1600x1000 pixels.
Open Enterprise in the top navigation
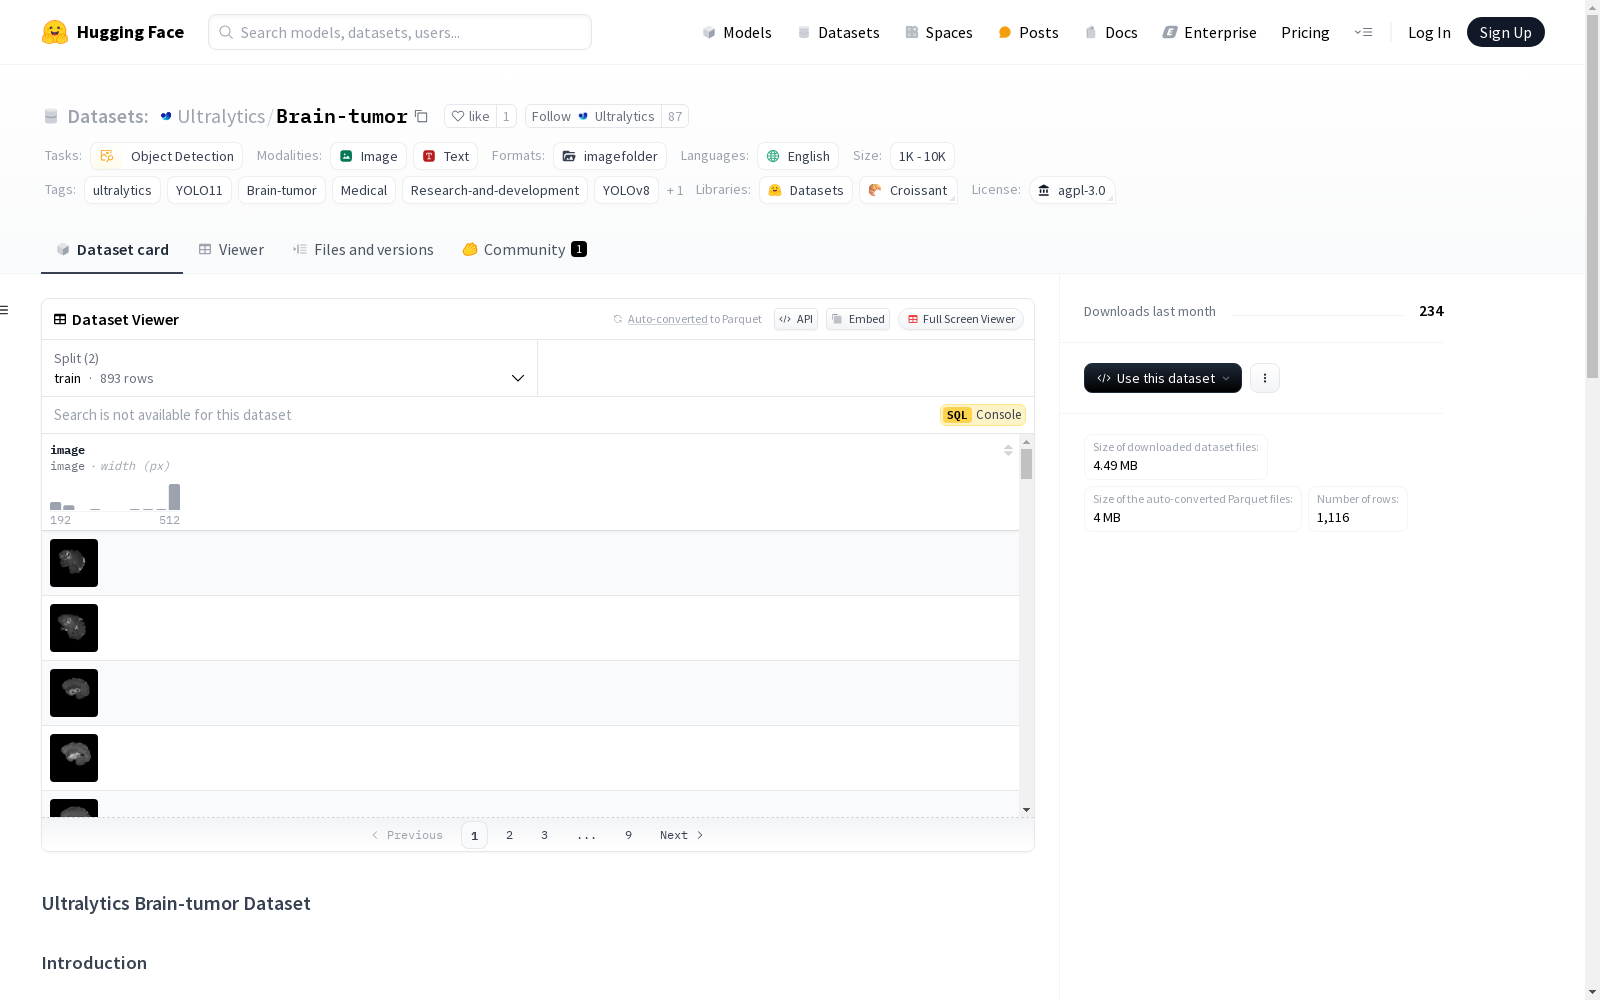tap(1210, 32)
